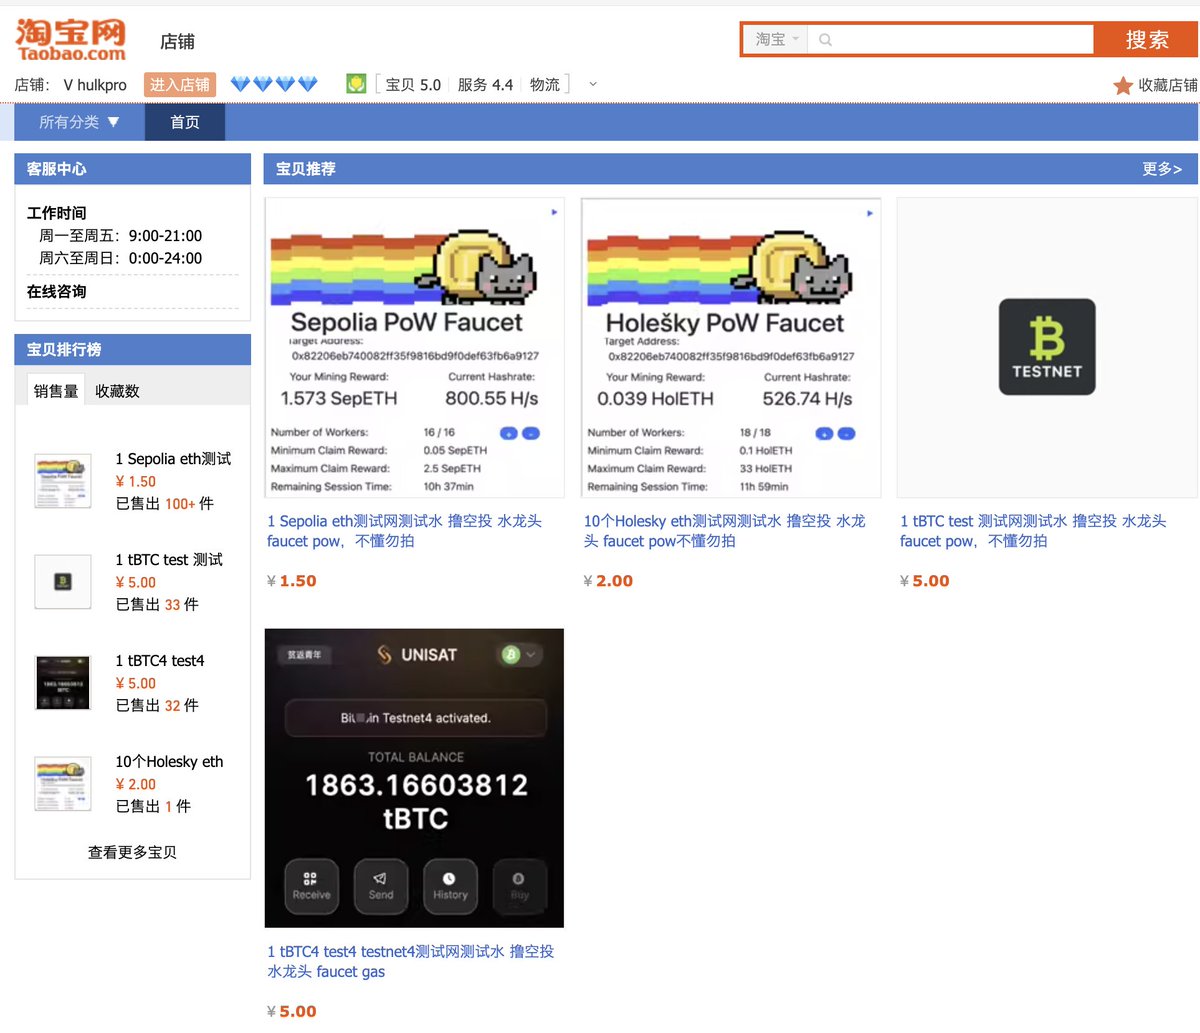Click the 宝贝 5.0 rating text

click(x=413, y=85)
